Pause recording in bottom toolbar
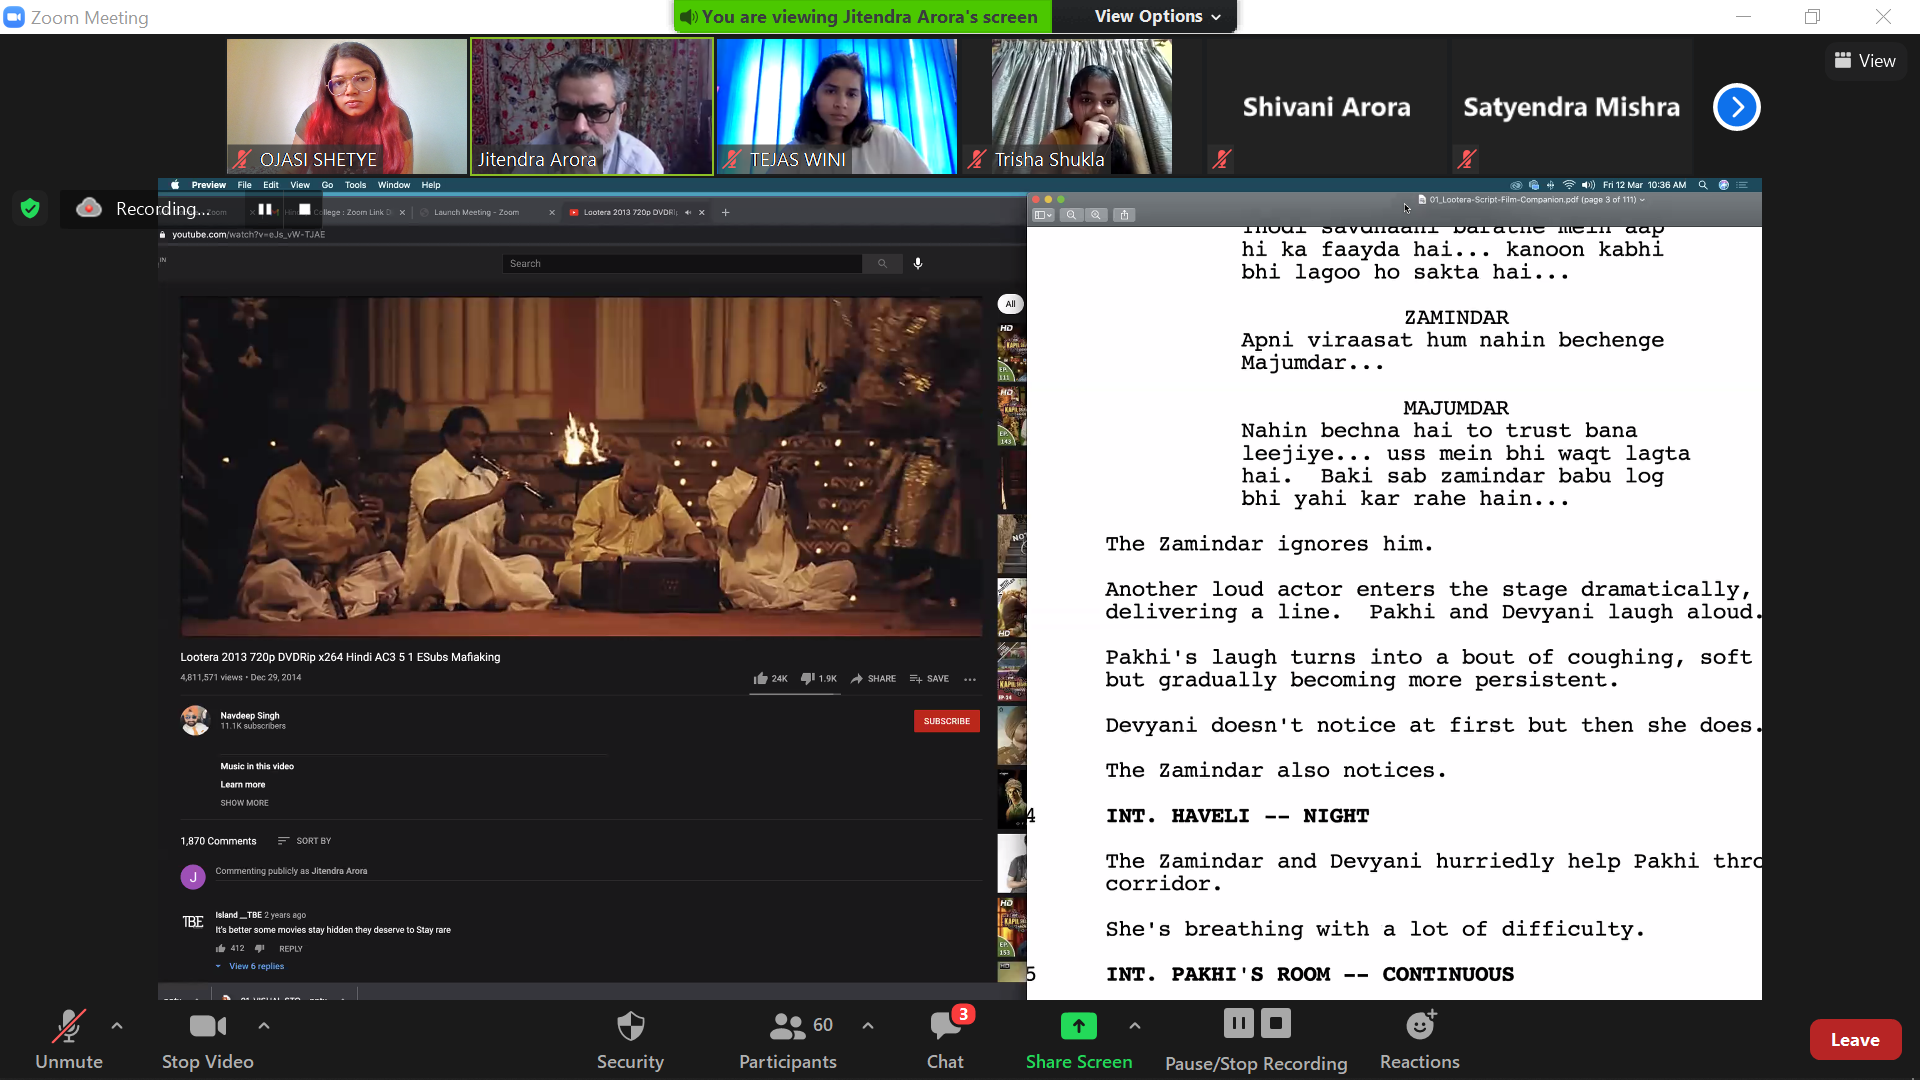The height and width of the screenshot is (1080, 1920). 1238,1023
